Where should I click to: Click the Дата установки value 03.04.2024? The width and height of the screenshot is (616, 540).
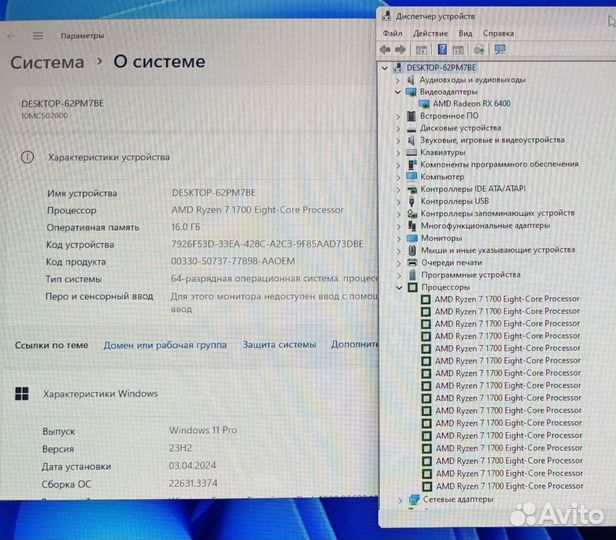192,466
